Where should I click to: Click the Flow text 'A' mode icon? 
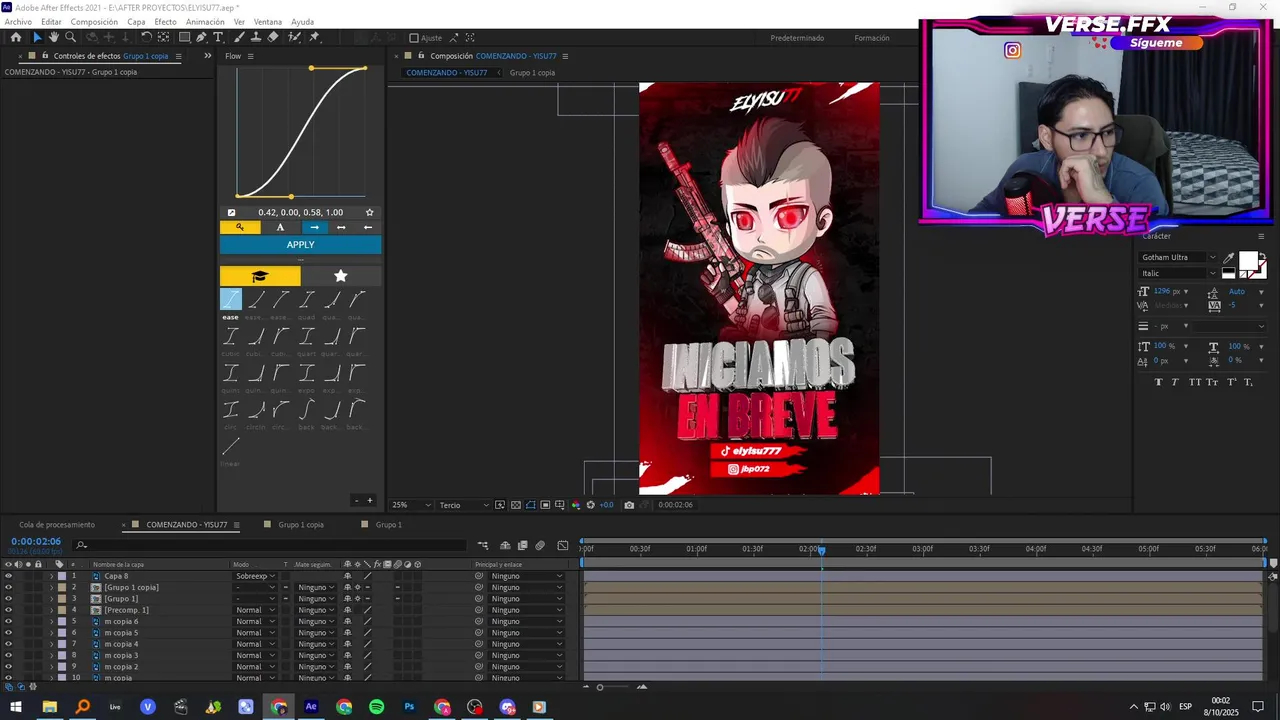tap(280, 227)
